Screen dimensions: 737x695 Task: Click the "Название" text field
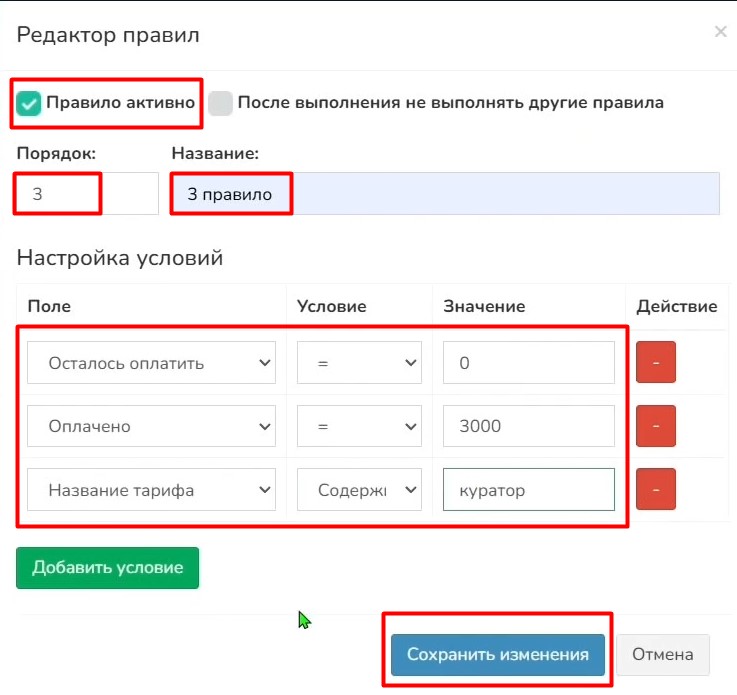click(445, 194)
